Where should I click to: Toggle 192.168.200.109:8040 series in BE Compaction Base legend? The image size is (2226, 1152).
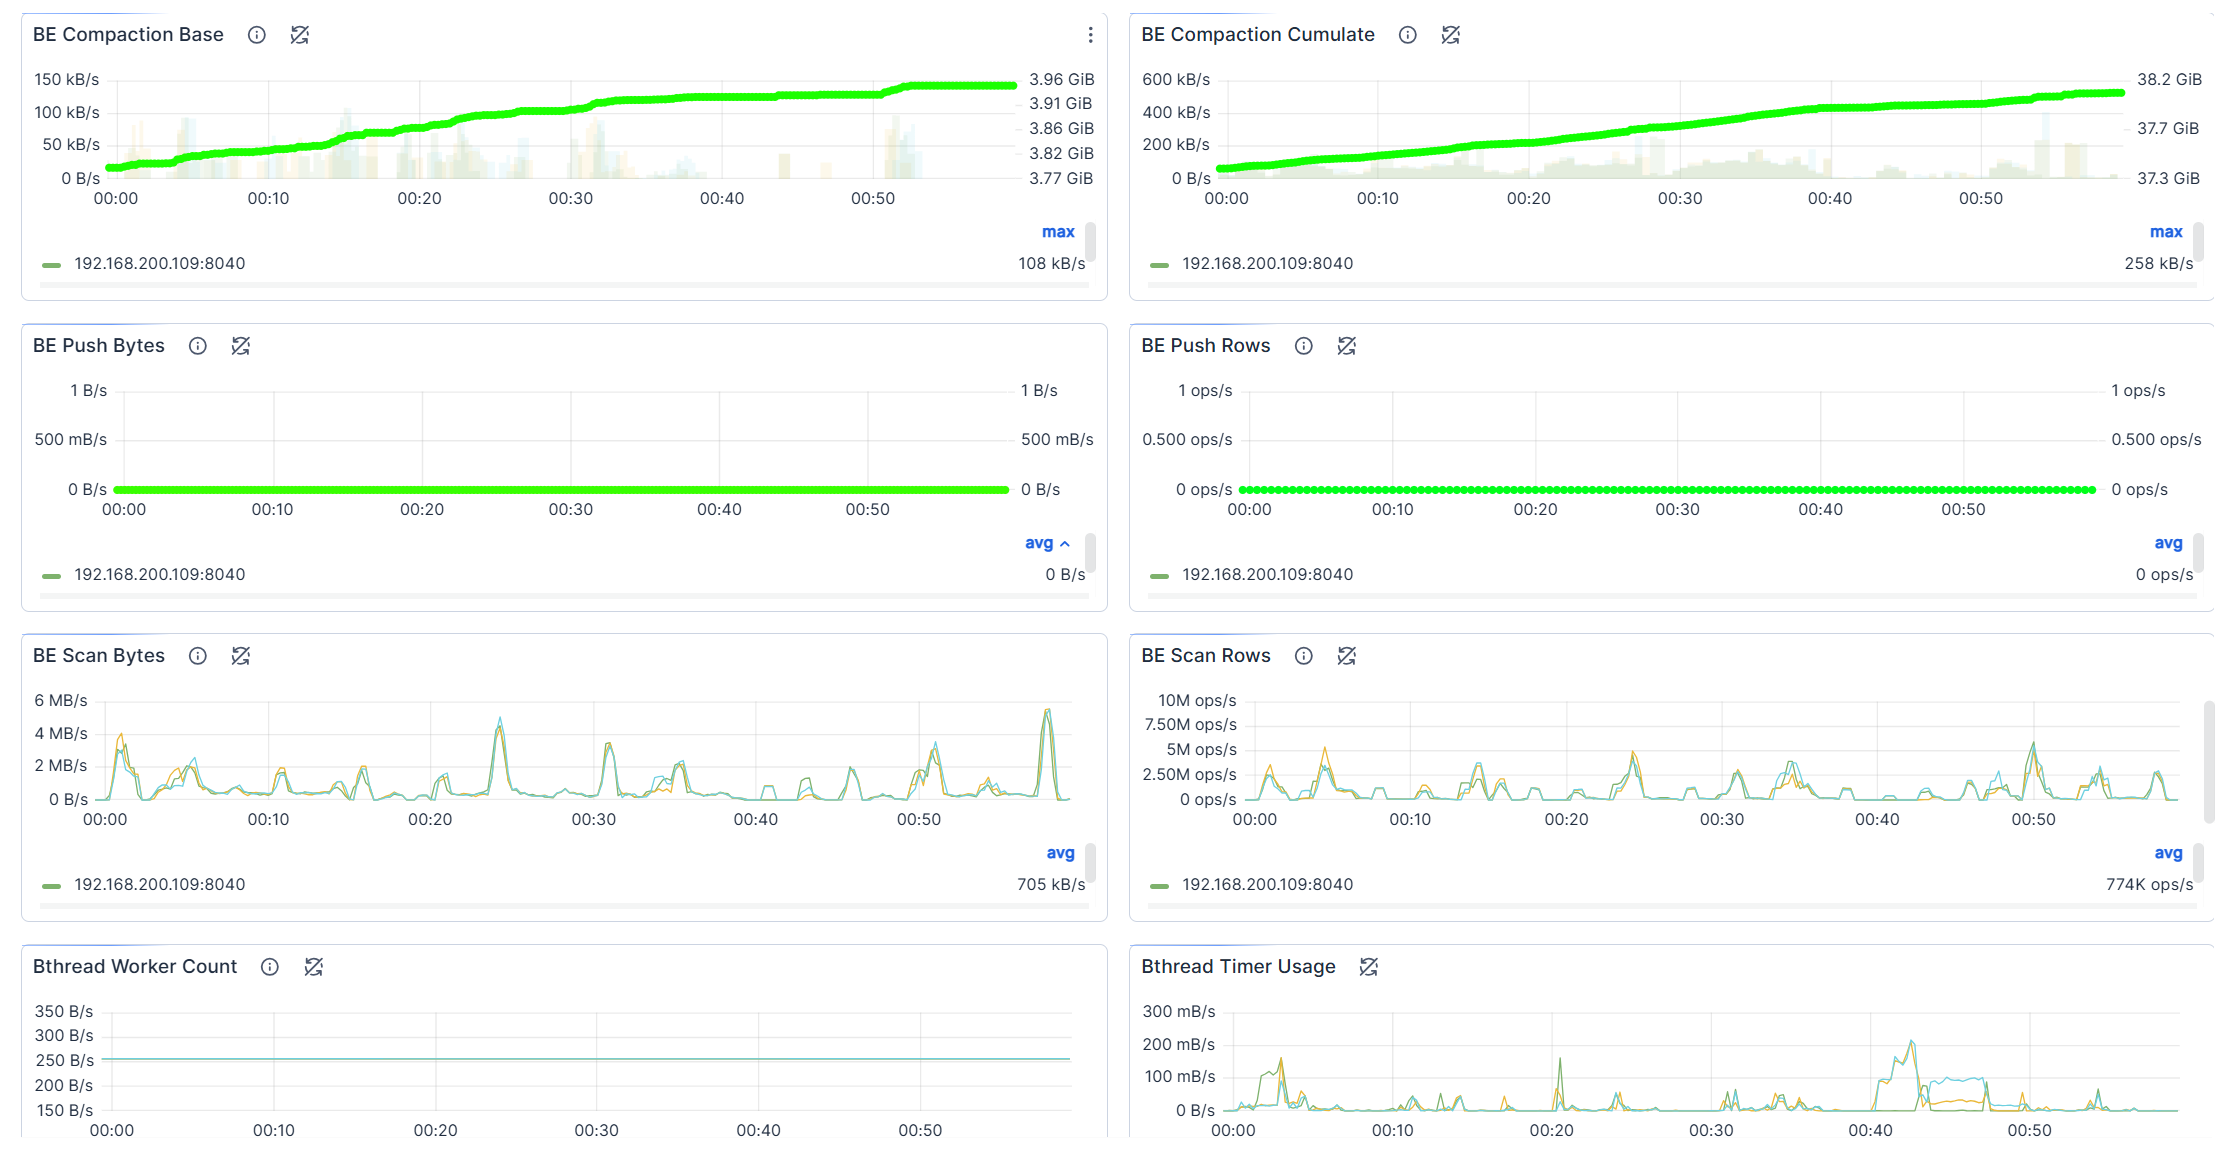(x=159, y=264)
